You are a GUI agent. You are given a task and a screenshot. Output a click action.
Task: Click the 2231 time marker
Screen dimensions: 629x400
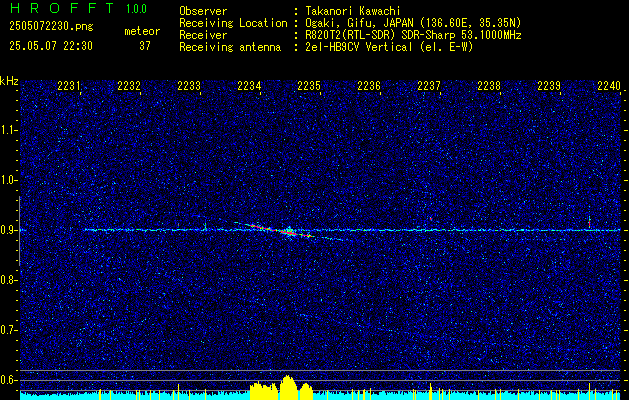pyautogui.click(x=69, y=85)
